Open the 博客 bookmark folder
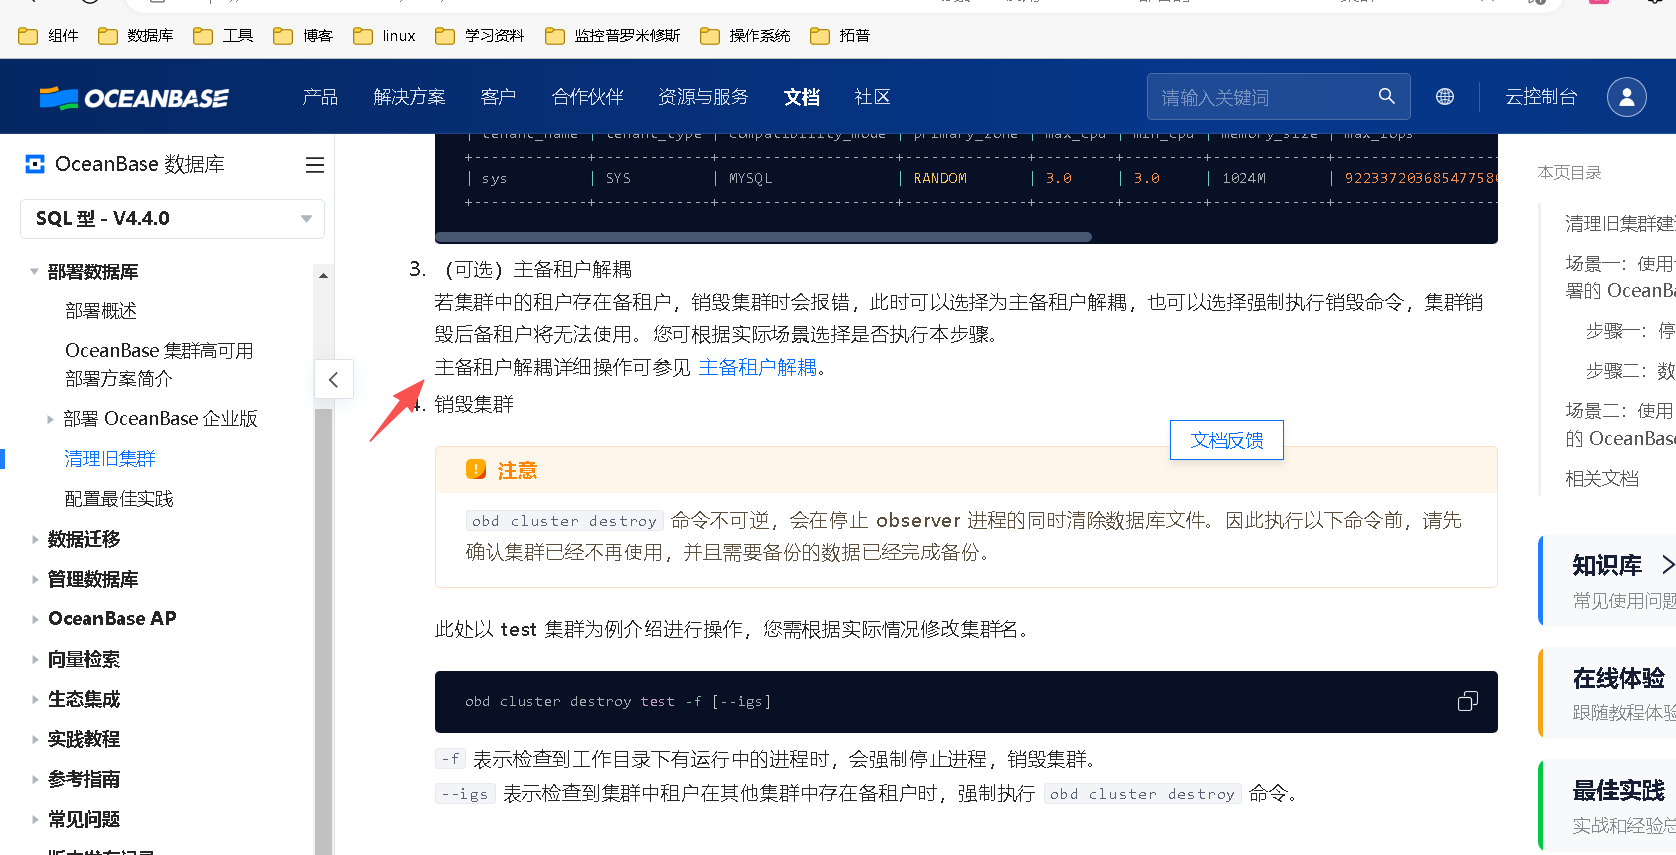Screen dimensions: 1676x855 (304, 36)
